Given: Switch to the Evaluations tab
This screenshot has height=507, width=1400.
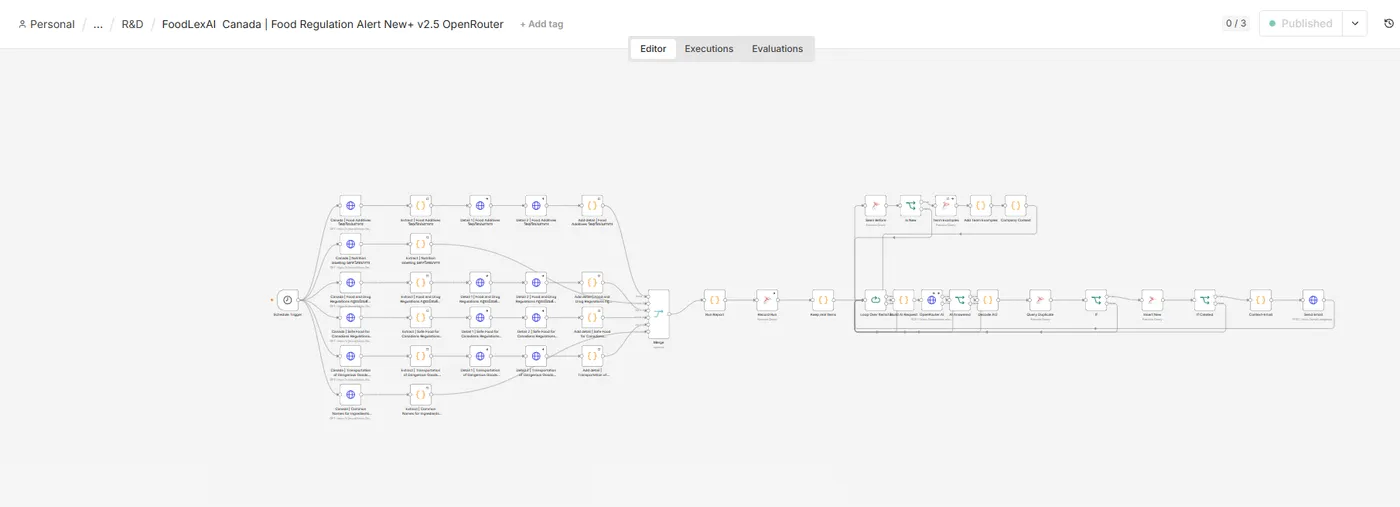Looking at the screenshot, I should 777,48.
